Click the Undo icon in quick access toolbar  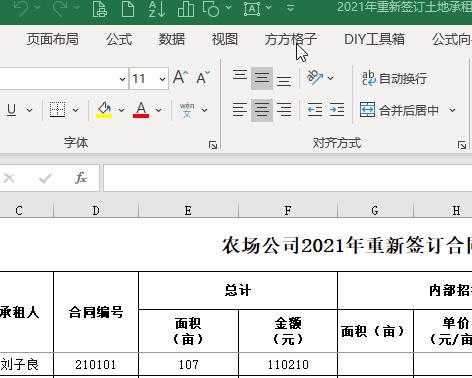pos(21,8)
